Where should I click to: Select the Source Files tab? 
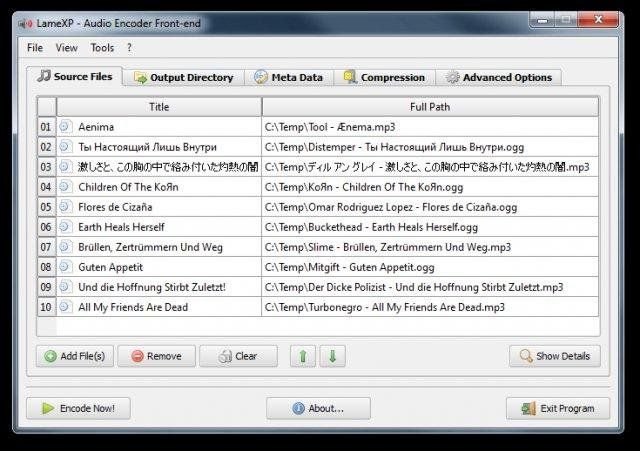tap(75, 76)
